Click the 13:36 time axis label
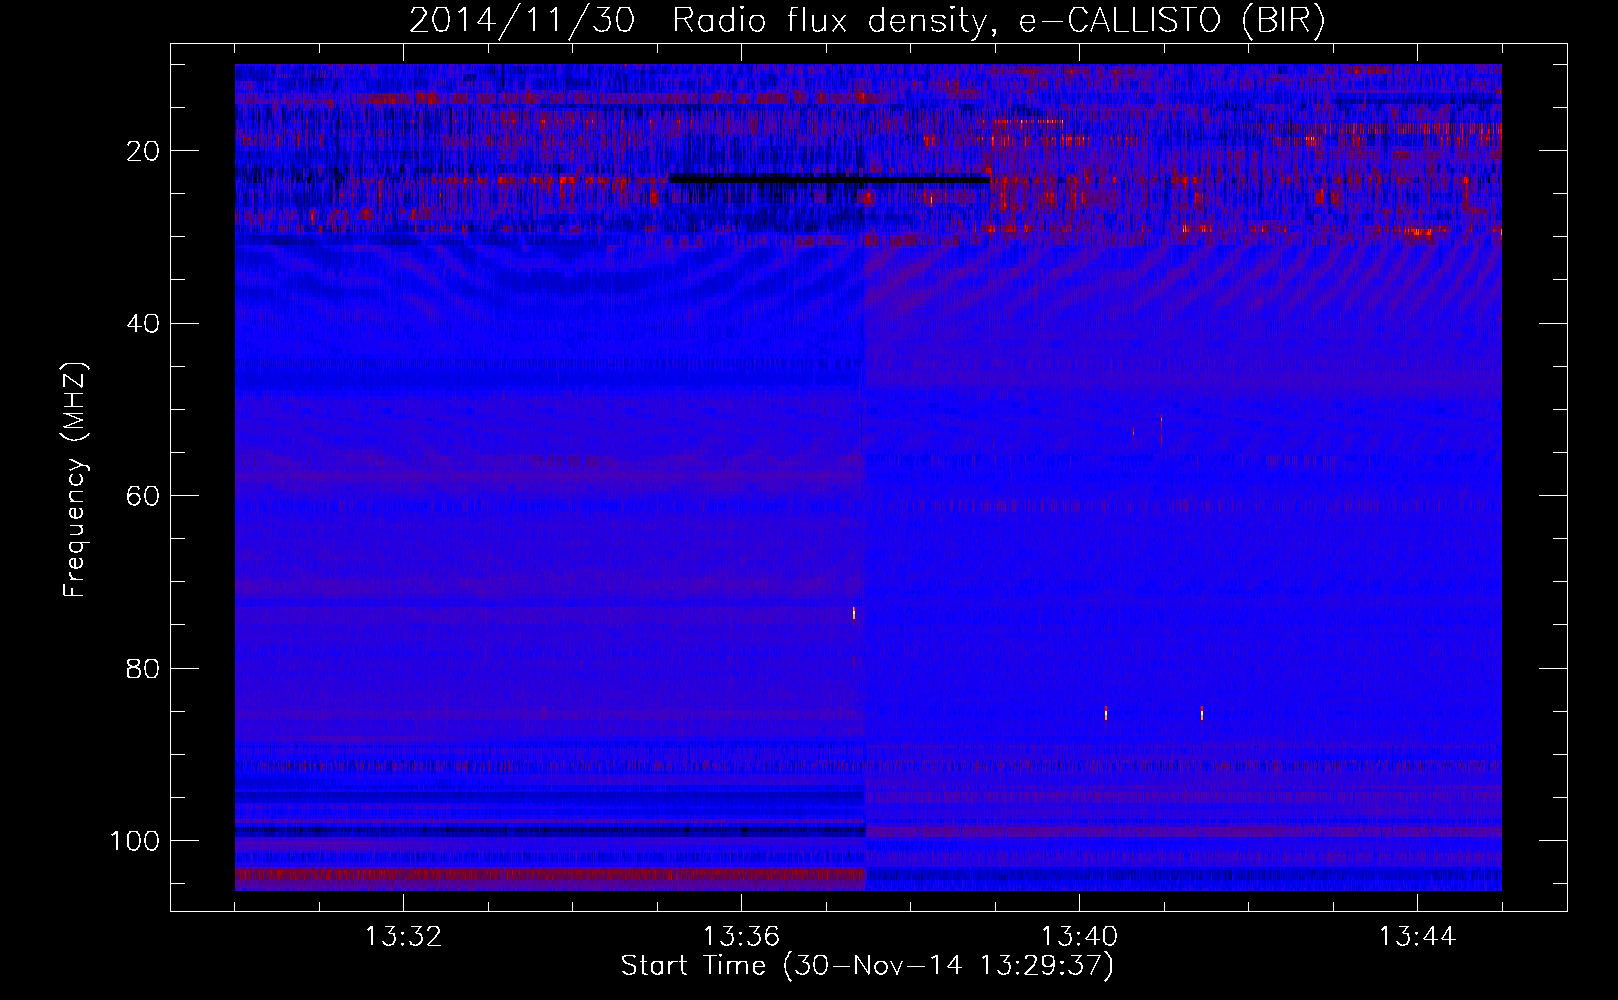Screen dimensions: 1618x1000 741,937
